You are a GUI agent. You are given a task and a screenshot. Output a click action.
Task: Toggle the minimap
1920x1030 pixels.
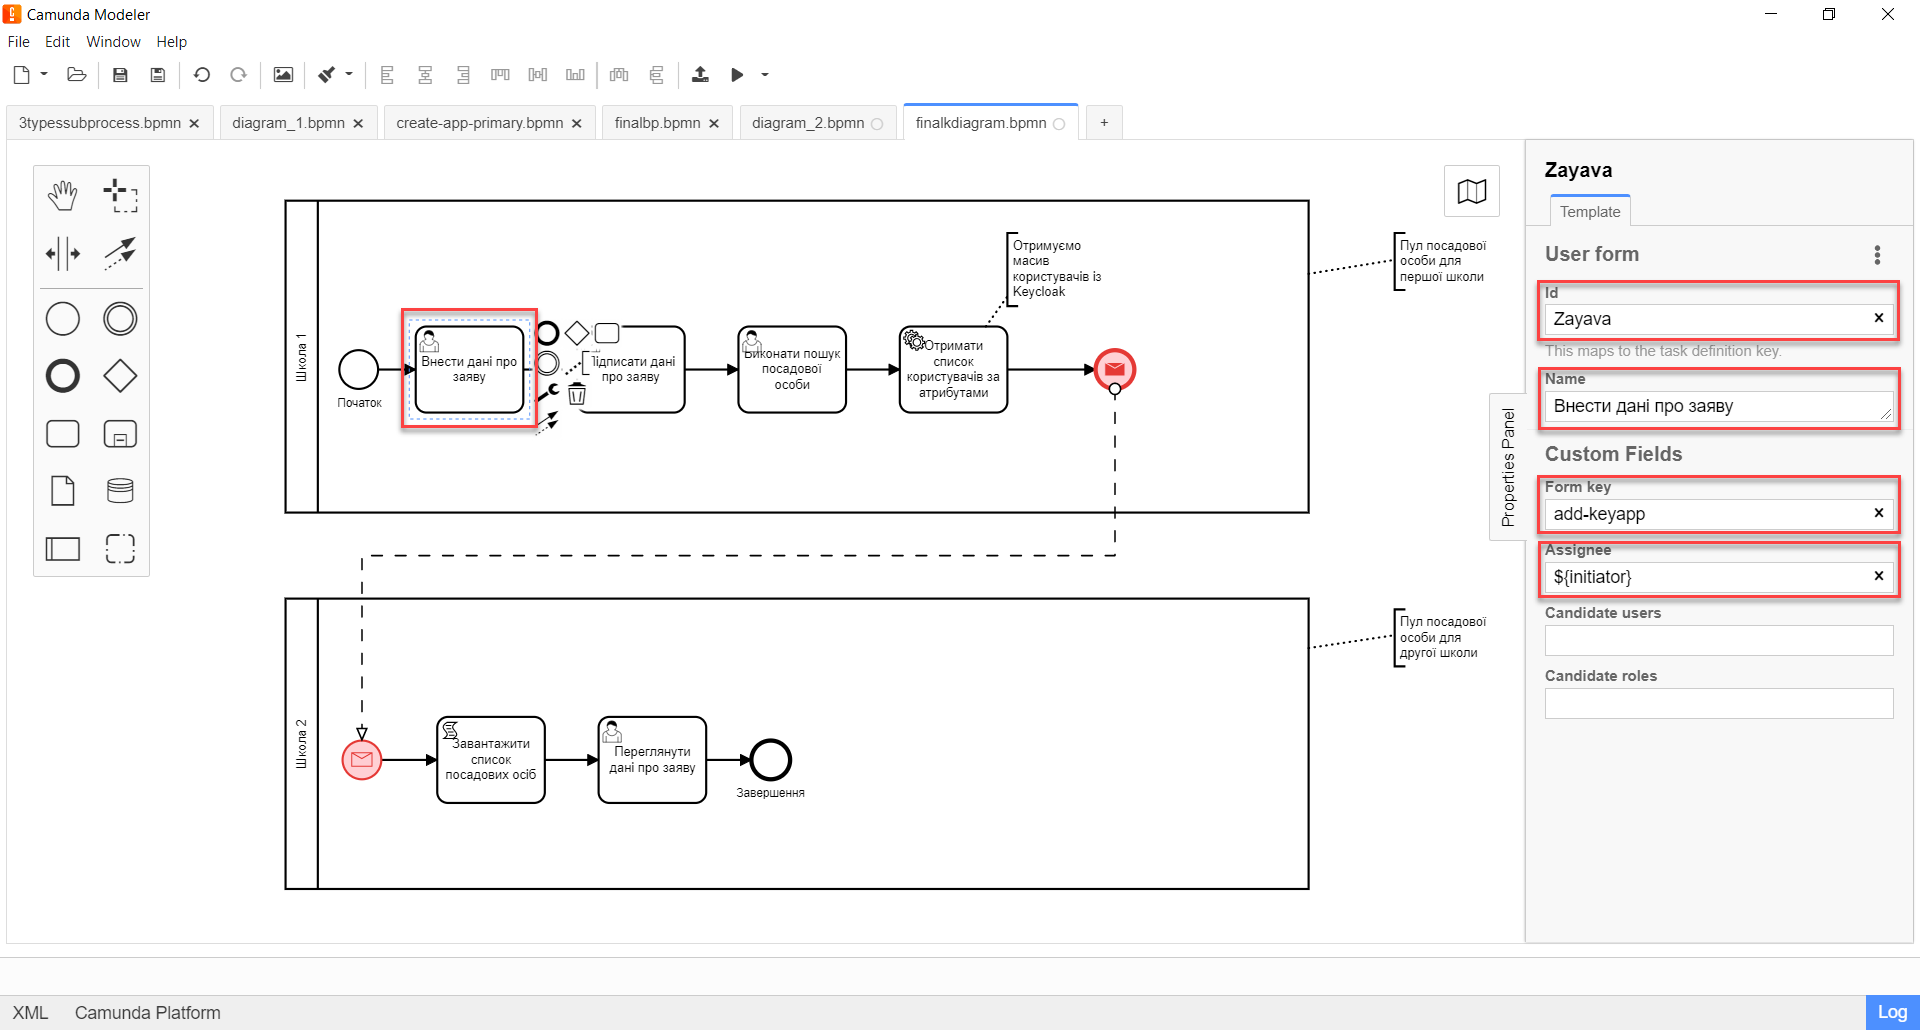pos(1472,191)
